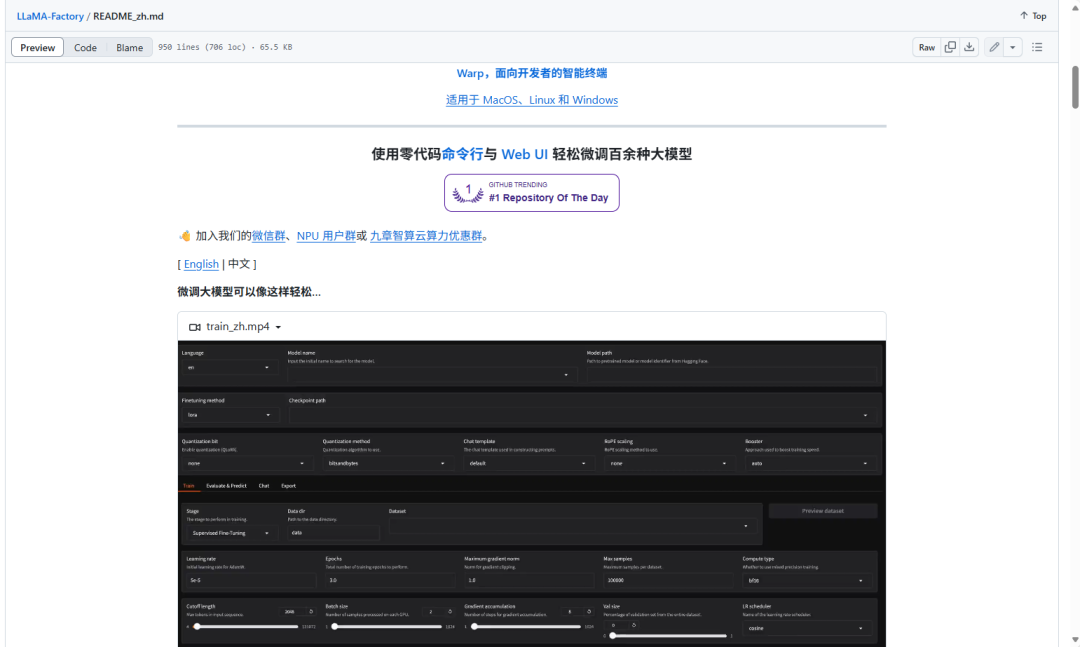Play the train_zh.mp4 video preview

(532, 493)
